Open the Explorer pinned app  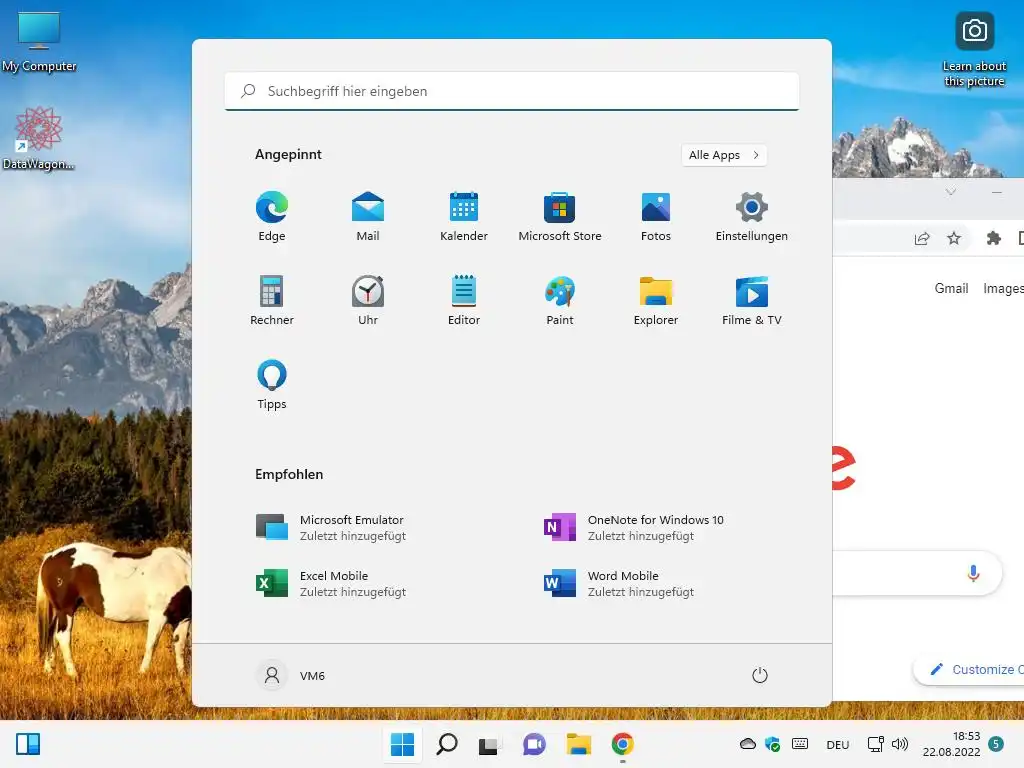656,300
